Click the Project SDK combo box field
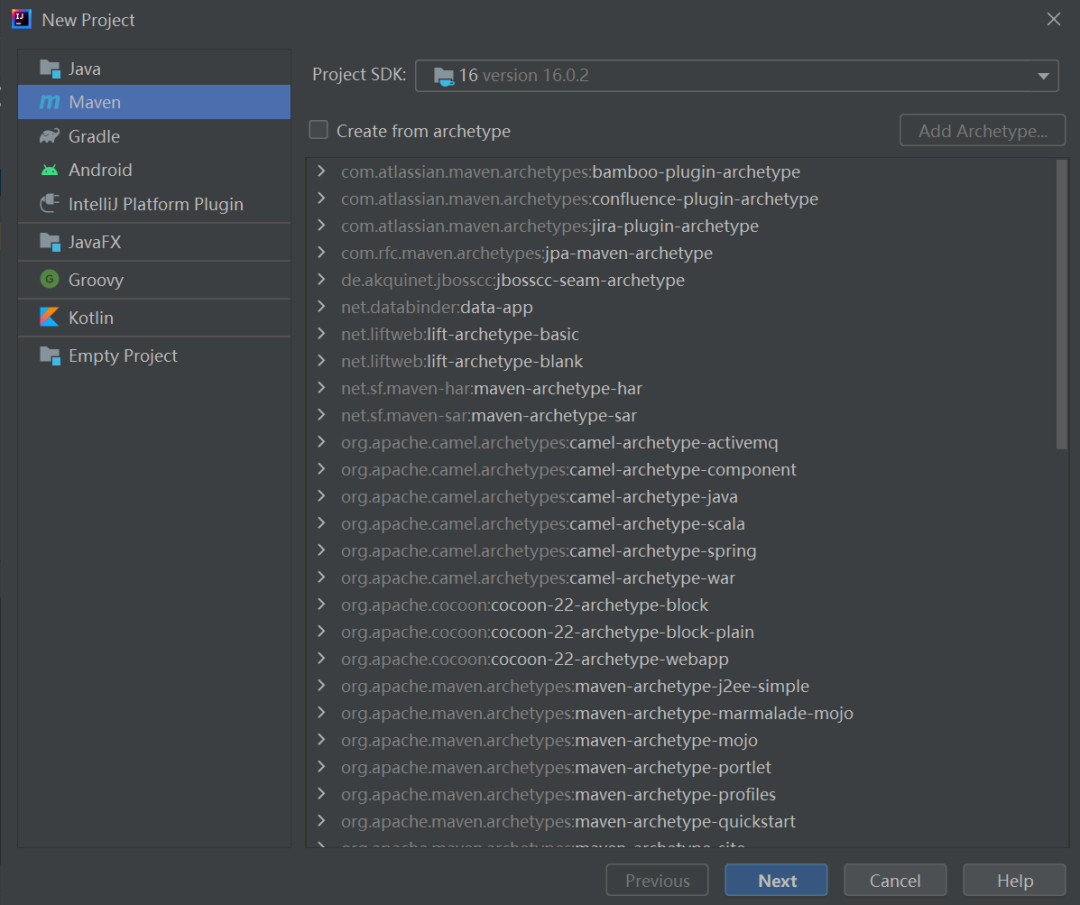Viewport: 1080px width, 905px height. 736,76
